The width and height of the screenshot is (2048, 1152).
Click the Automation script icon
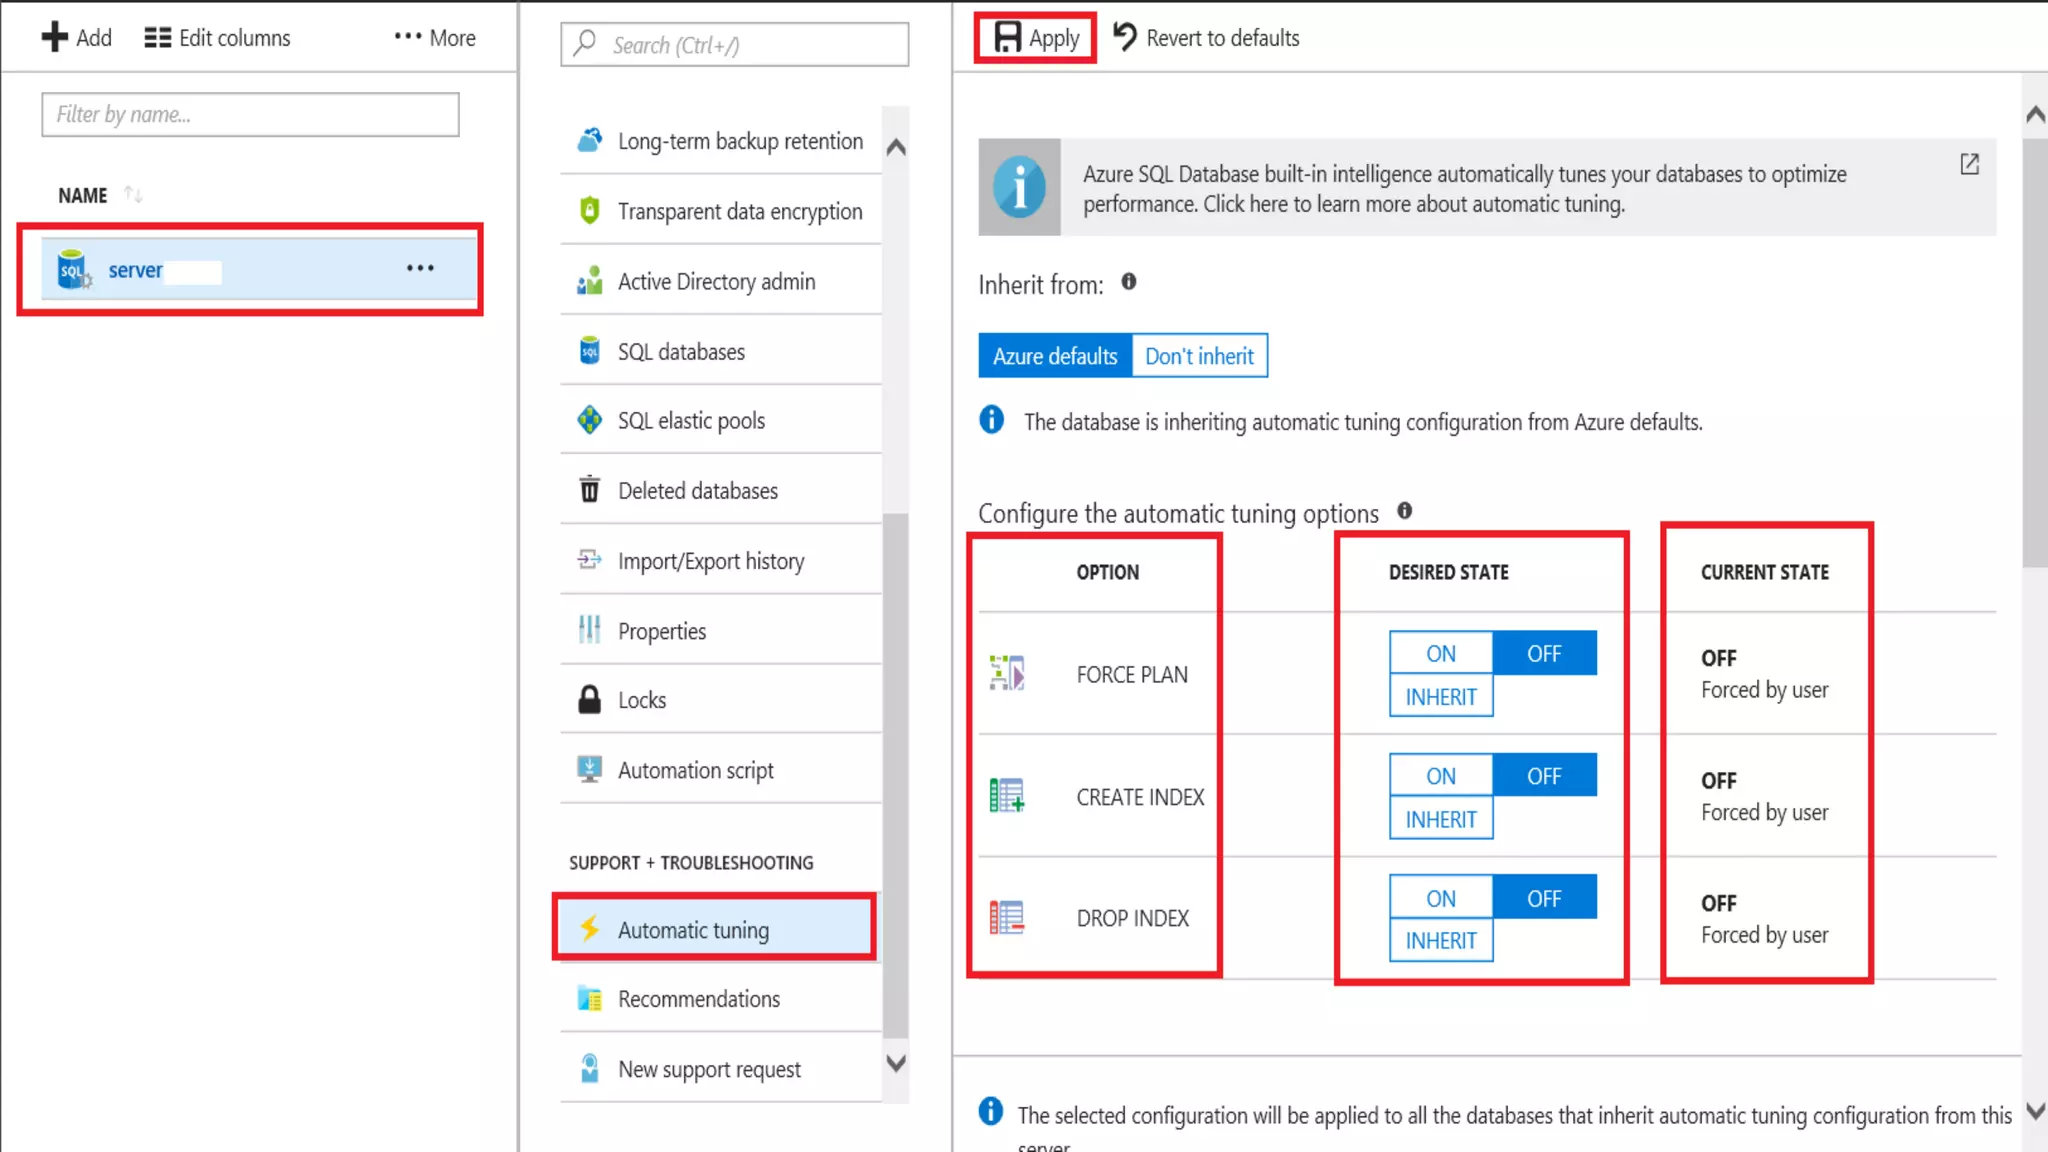pos(590,769)
